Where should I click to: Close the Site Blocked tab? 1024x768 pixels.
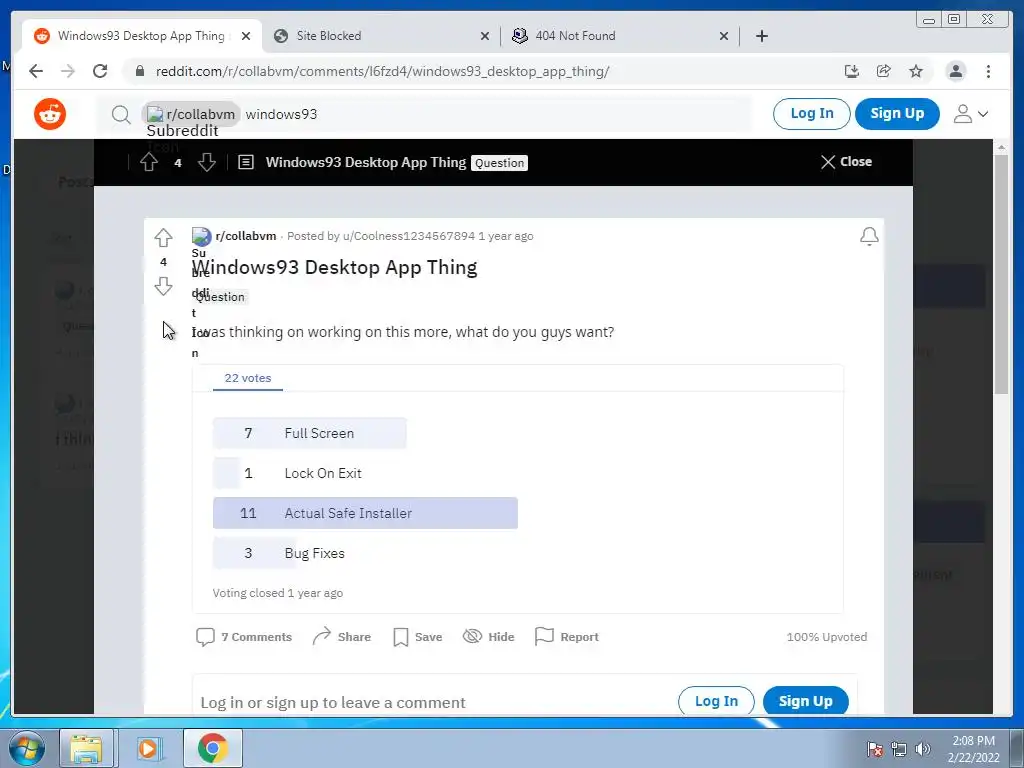[x=485, y=36]
